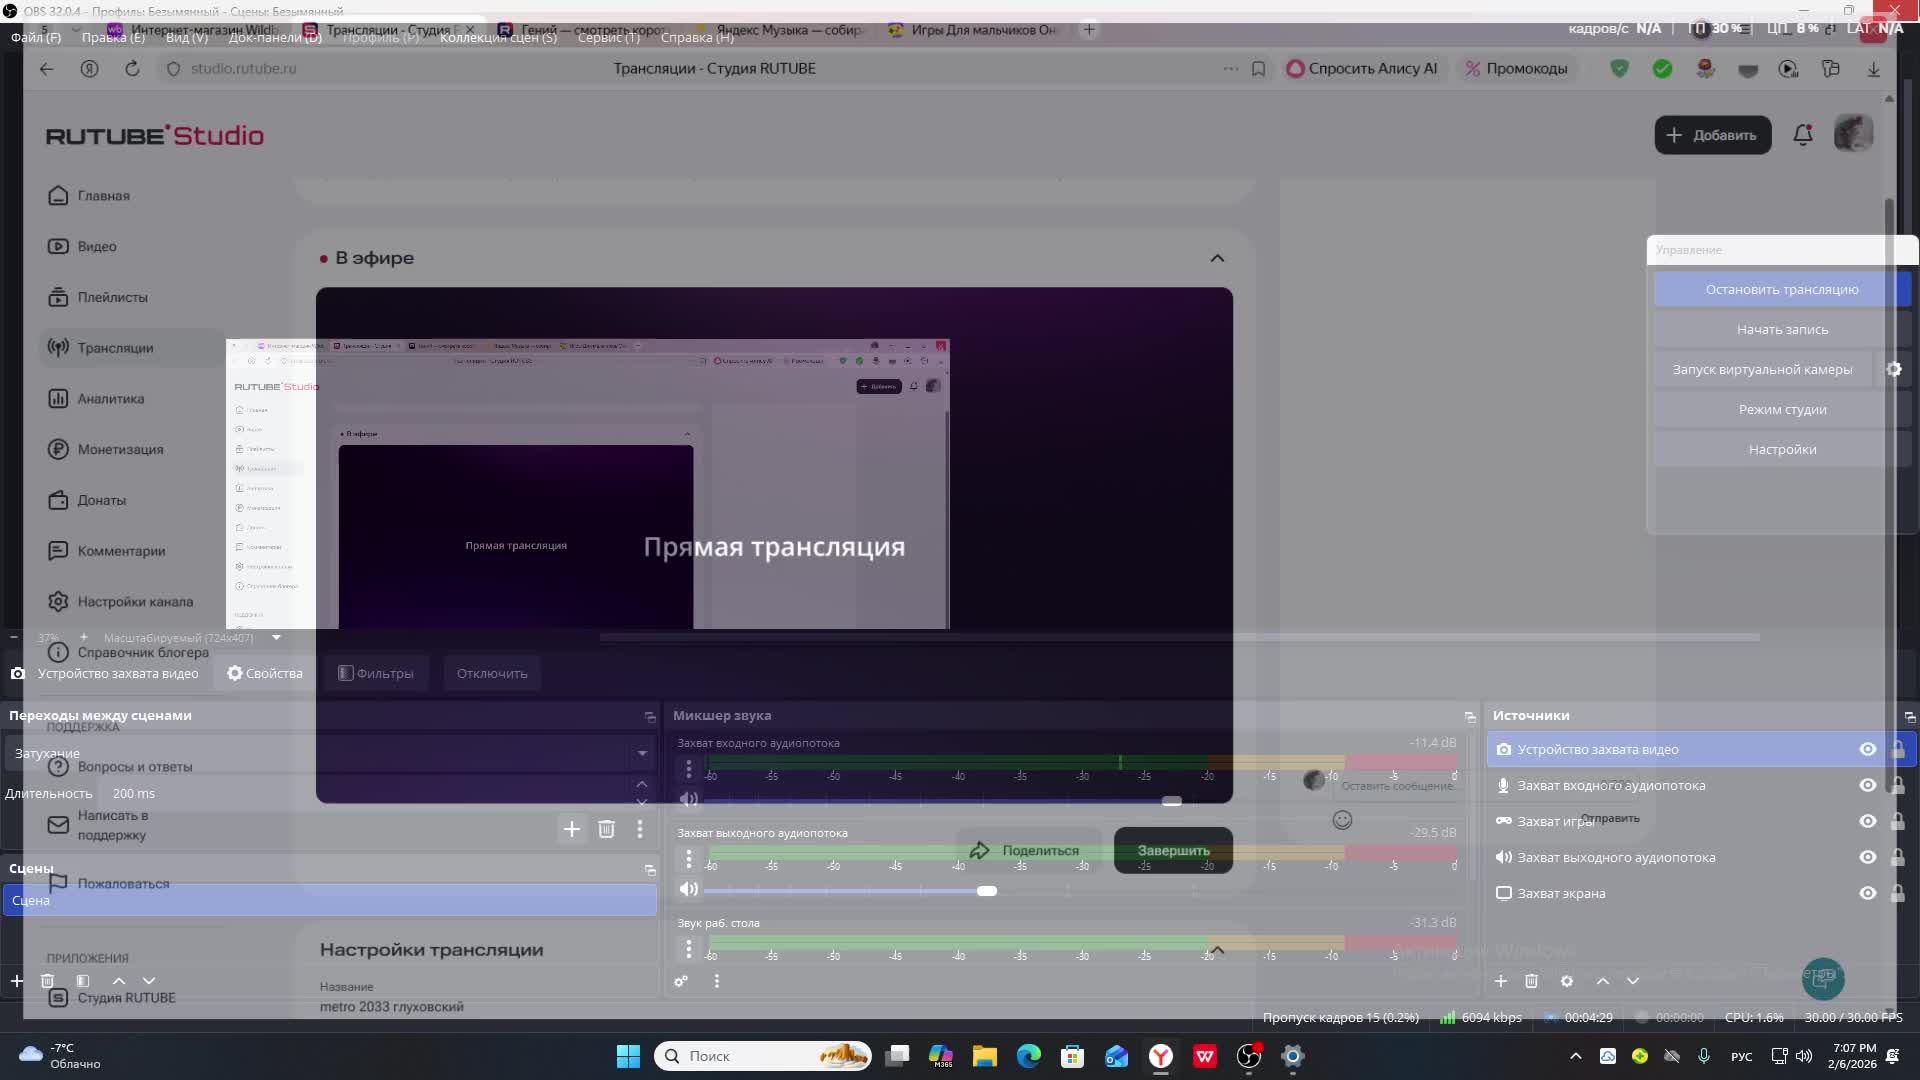Viewport: 1920px width, 1080px height.
Task: Open the Вид (V) menu
Action: pos(187,37)
